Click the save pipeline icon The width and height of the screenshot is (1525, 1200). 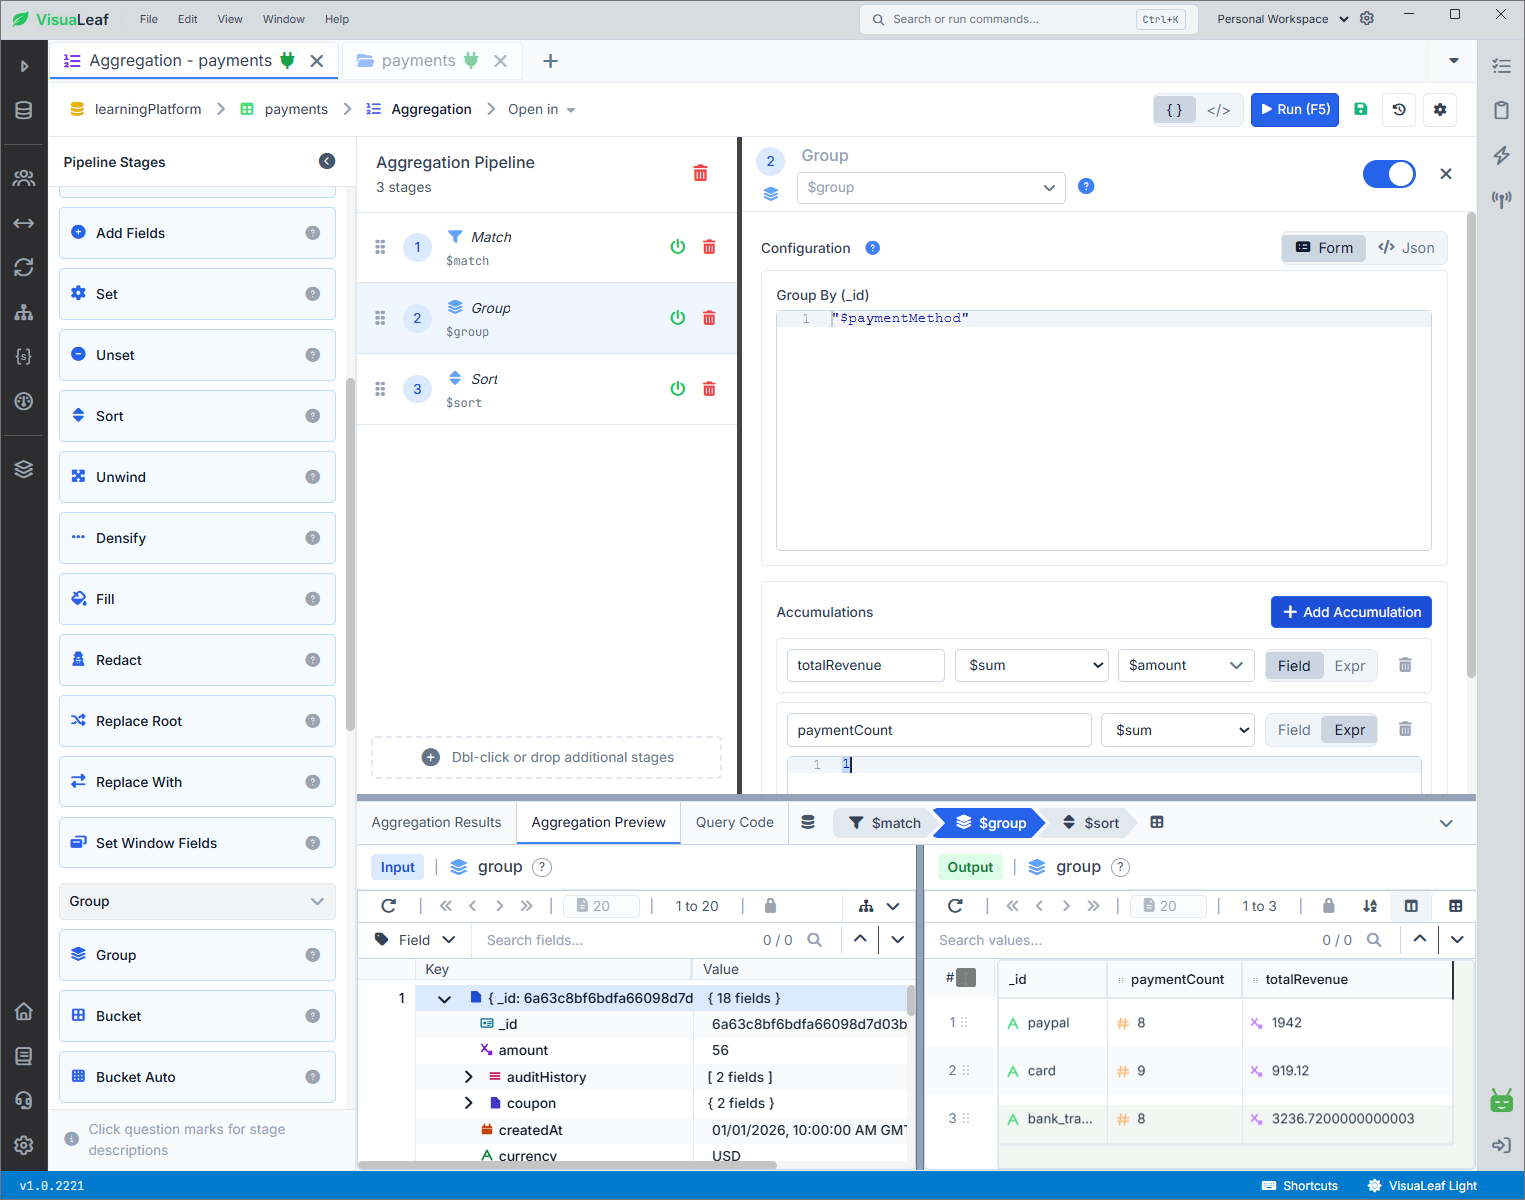point(1360,109)
